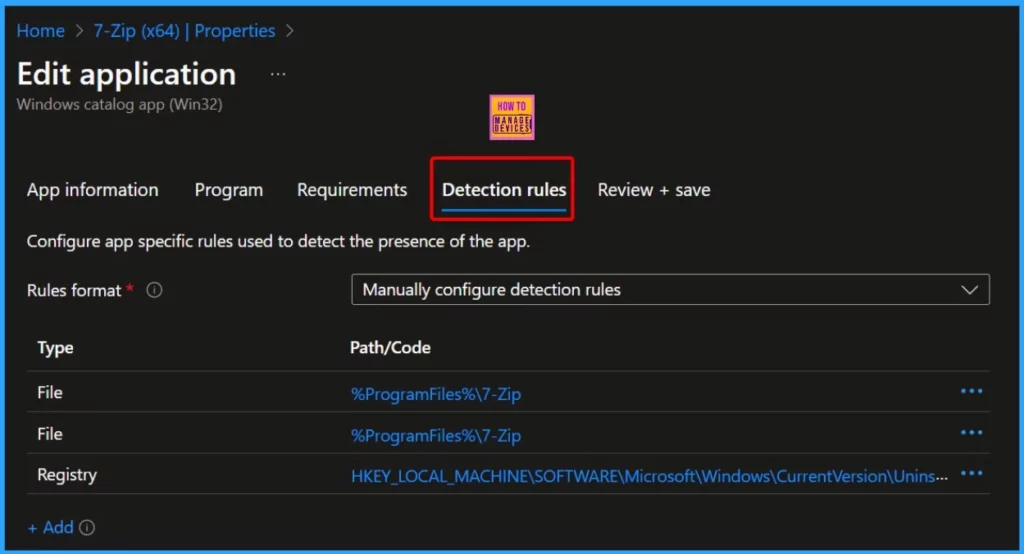The height and width of the screenshot is (554, 1024).
Task: Select the Type column header
Action: [56, 348]
